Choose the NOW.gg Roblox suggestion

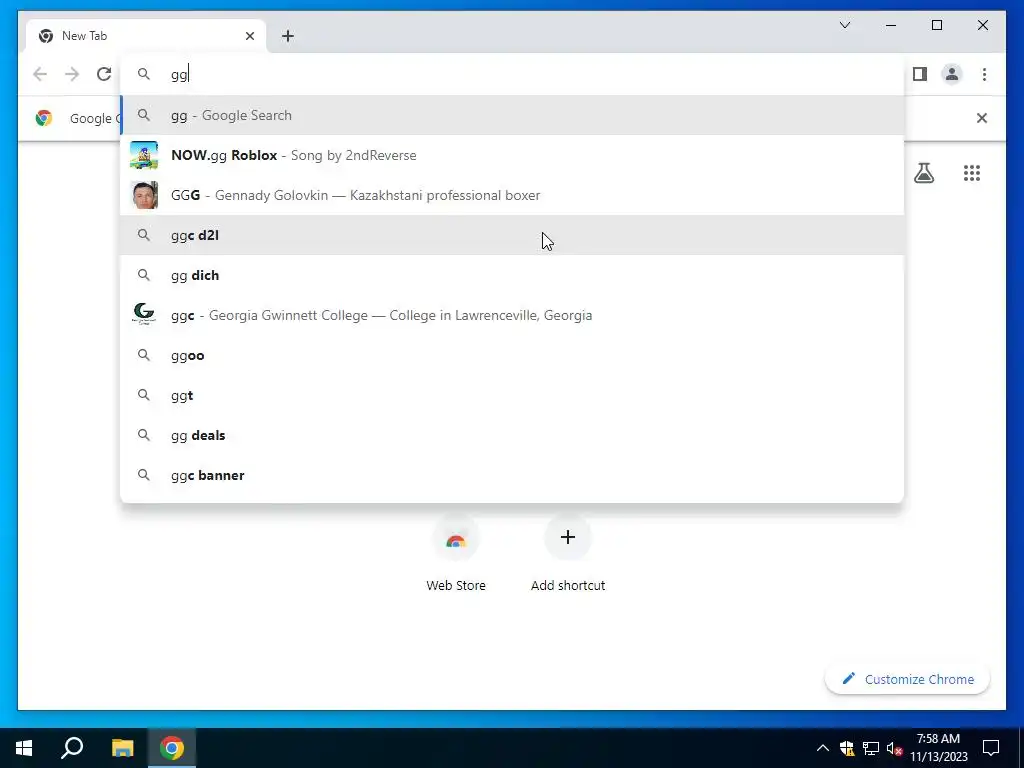tap(512, 155)
